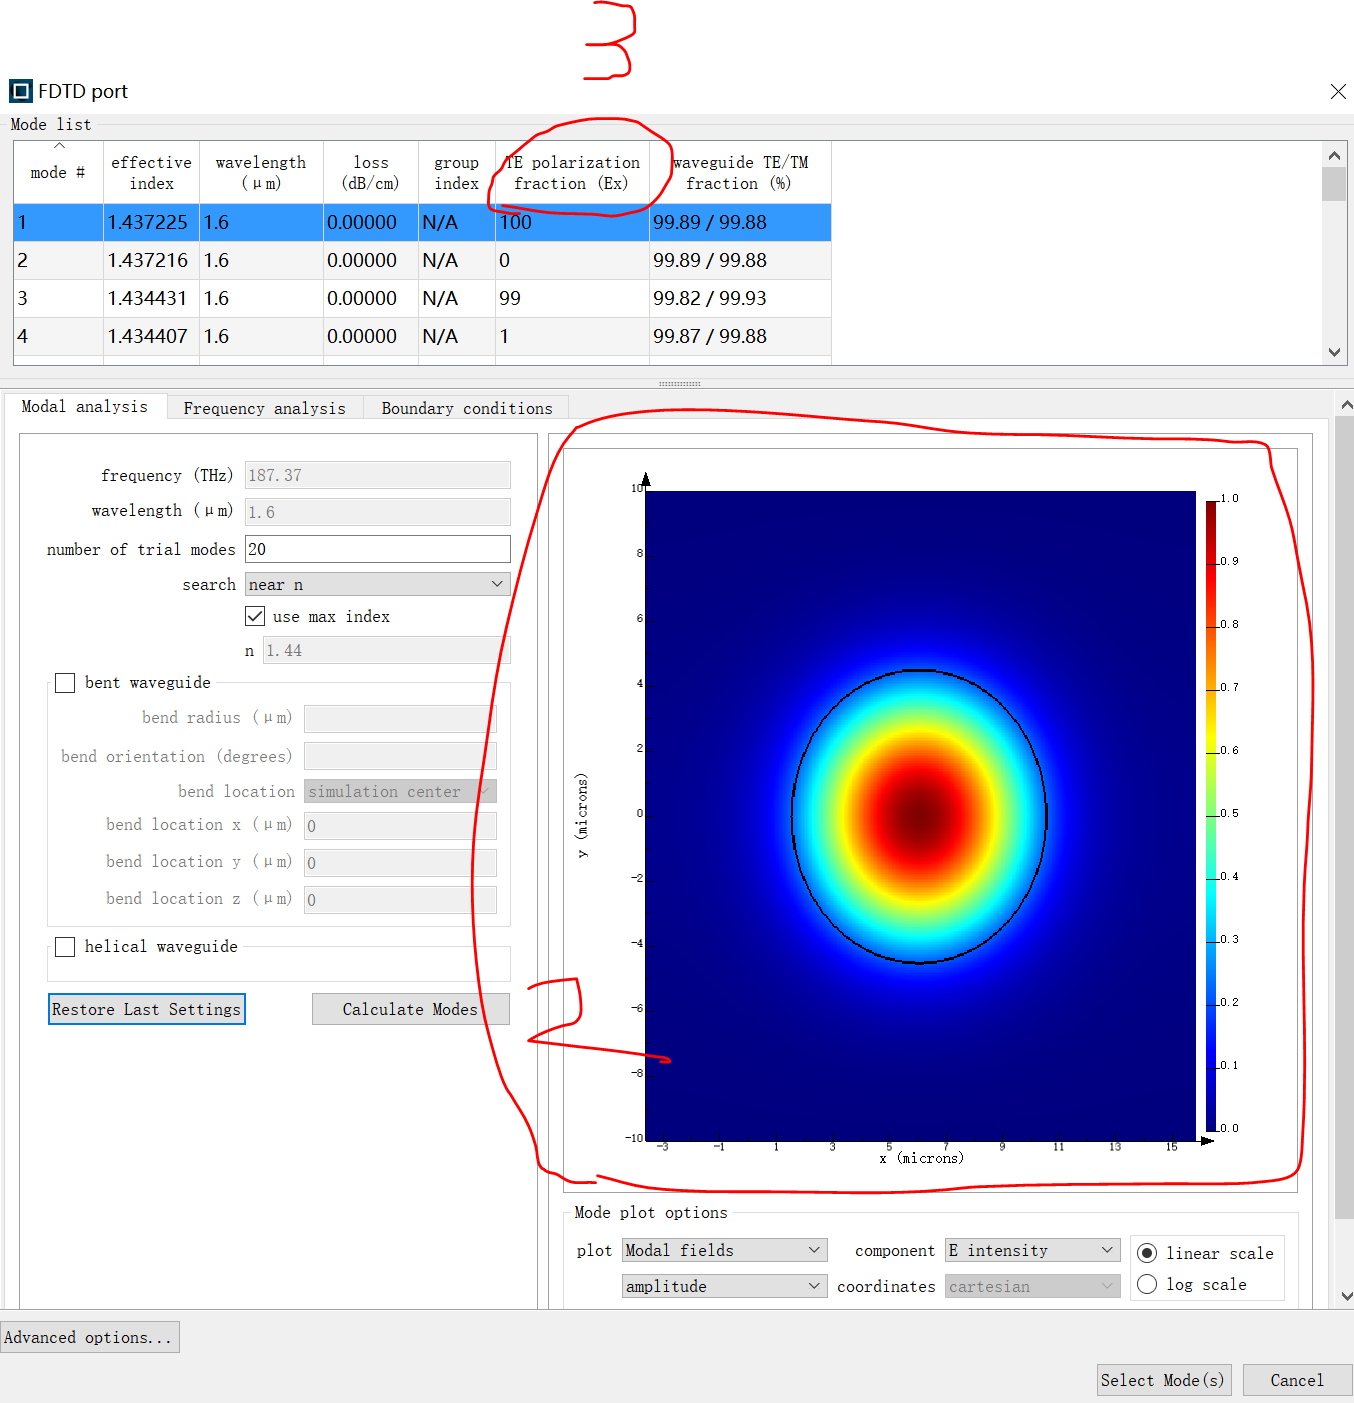1354x1403 pixels.
Task: Enable the bent waveguide checkbox
Action: (65, 682)
